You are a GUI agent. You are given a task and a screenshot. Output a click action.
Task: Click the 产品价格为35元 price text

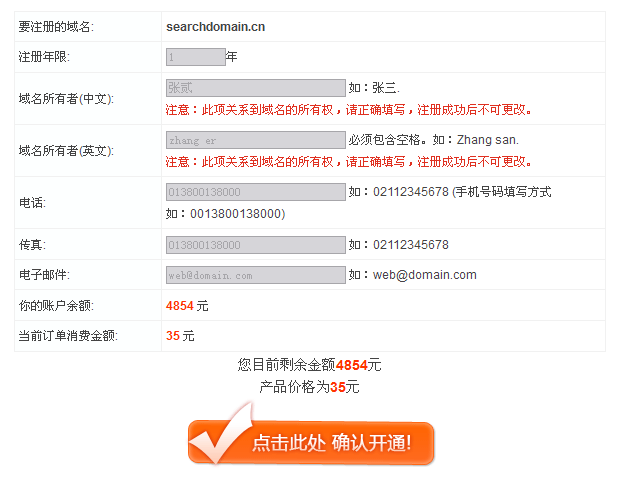point(309,386)
